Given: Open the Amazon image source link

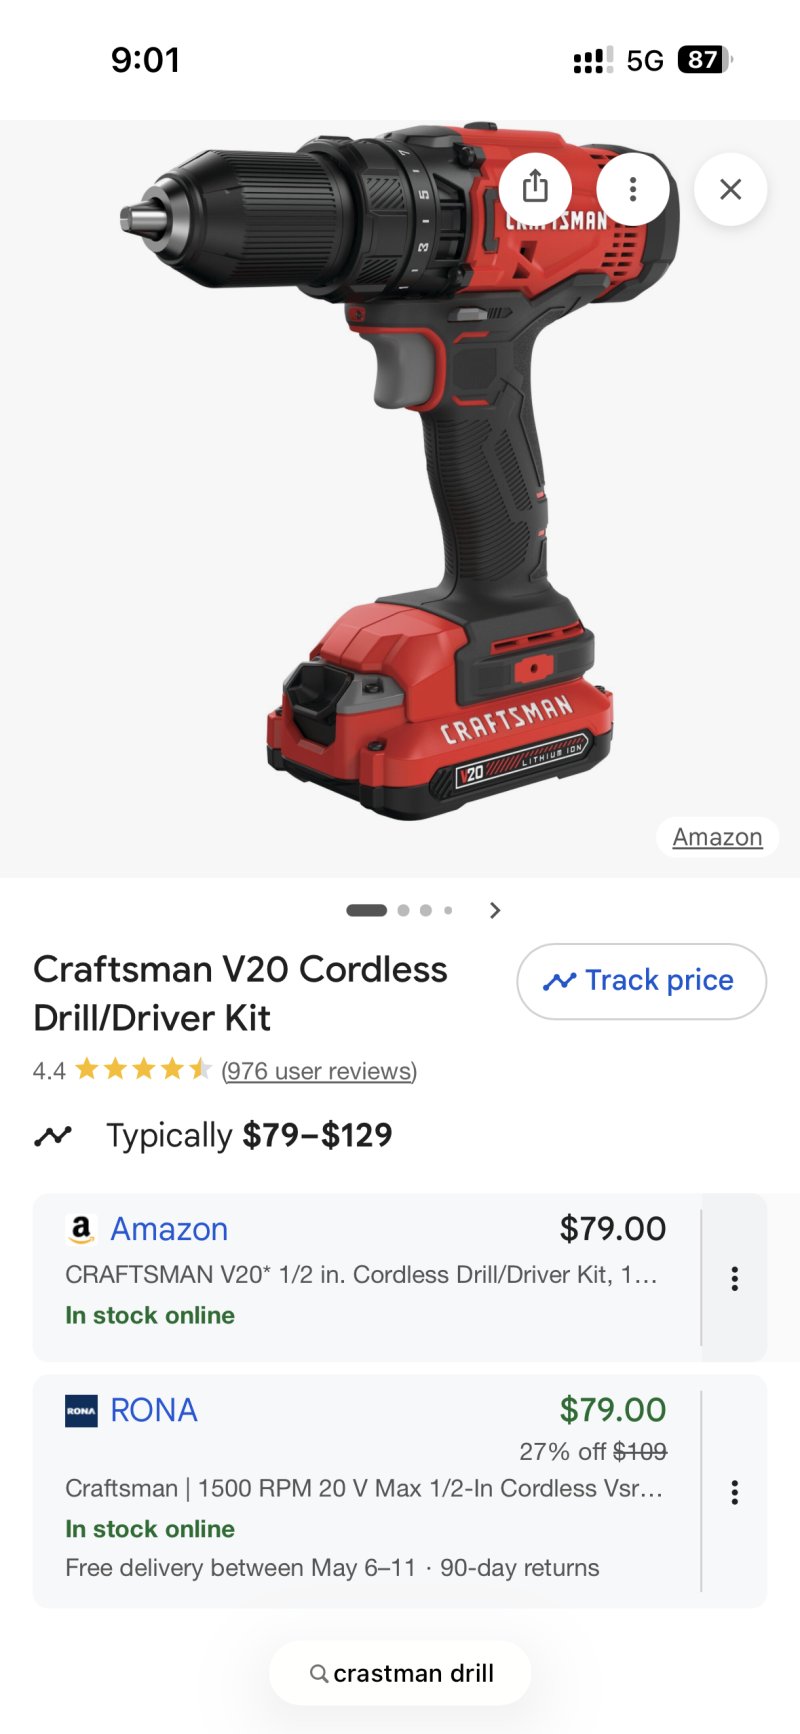Looking at the screenshot, I should (x=717, y=837).
